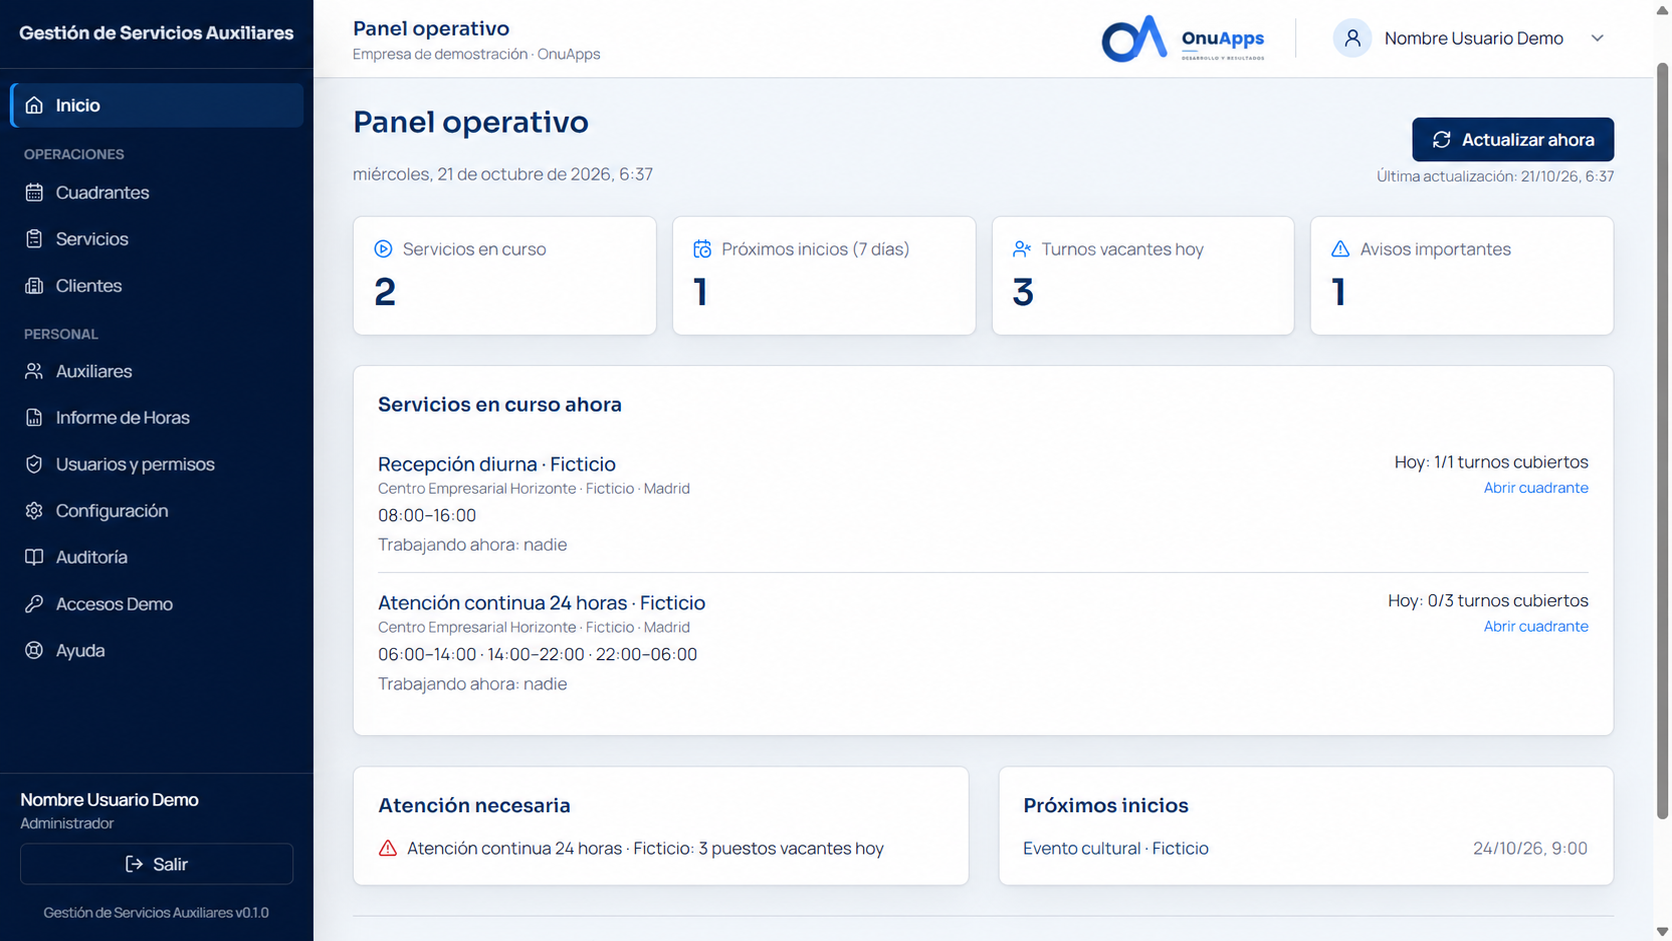Click the Próximos inicios (7 días) card
This screenshot has height=941, width=1672.
click(824, 276)
